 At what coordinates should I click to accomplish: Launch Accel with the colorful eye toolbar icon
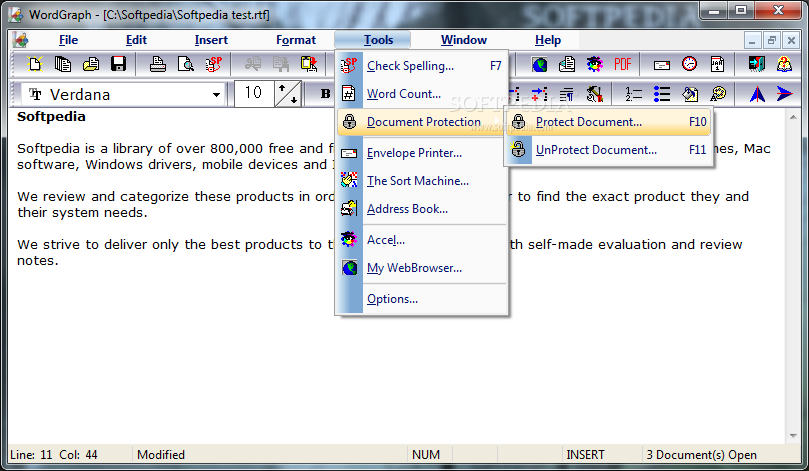pos(595,64)
